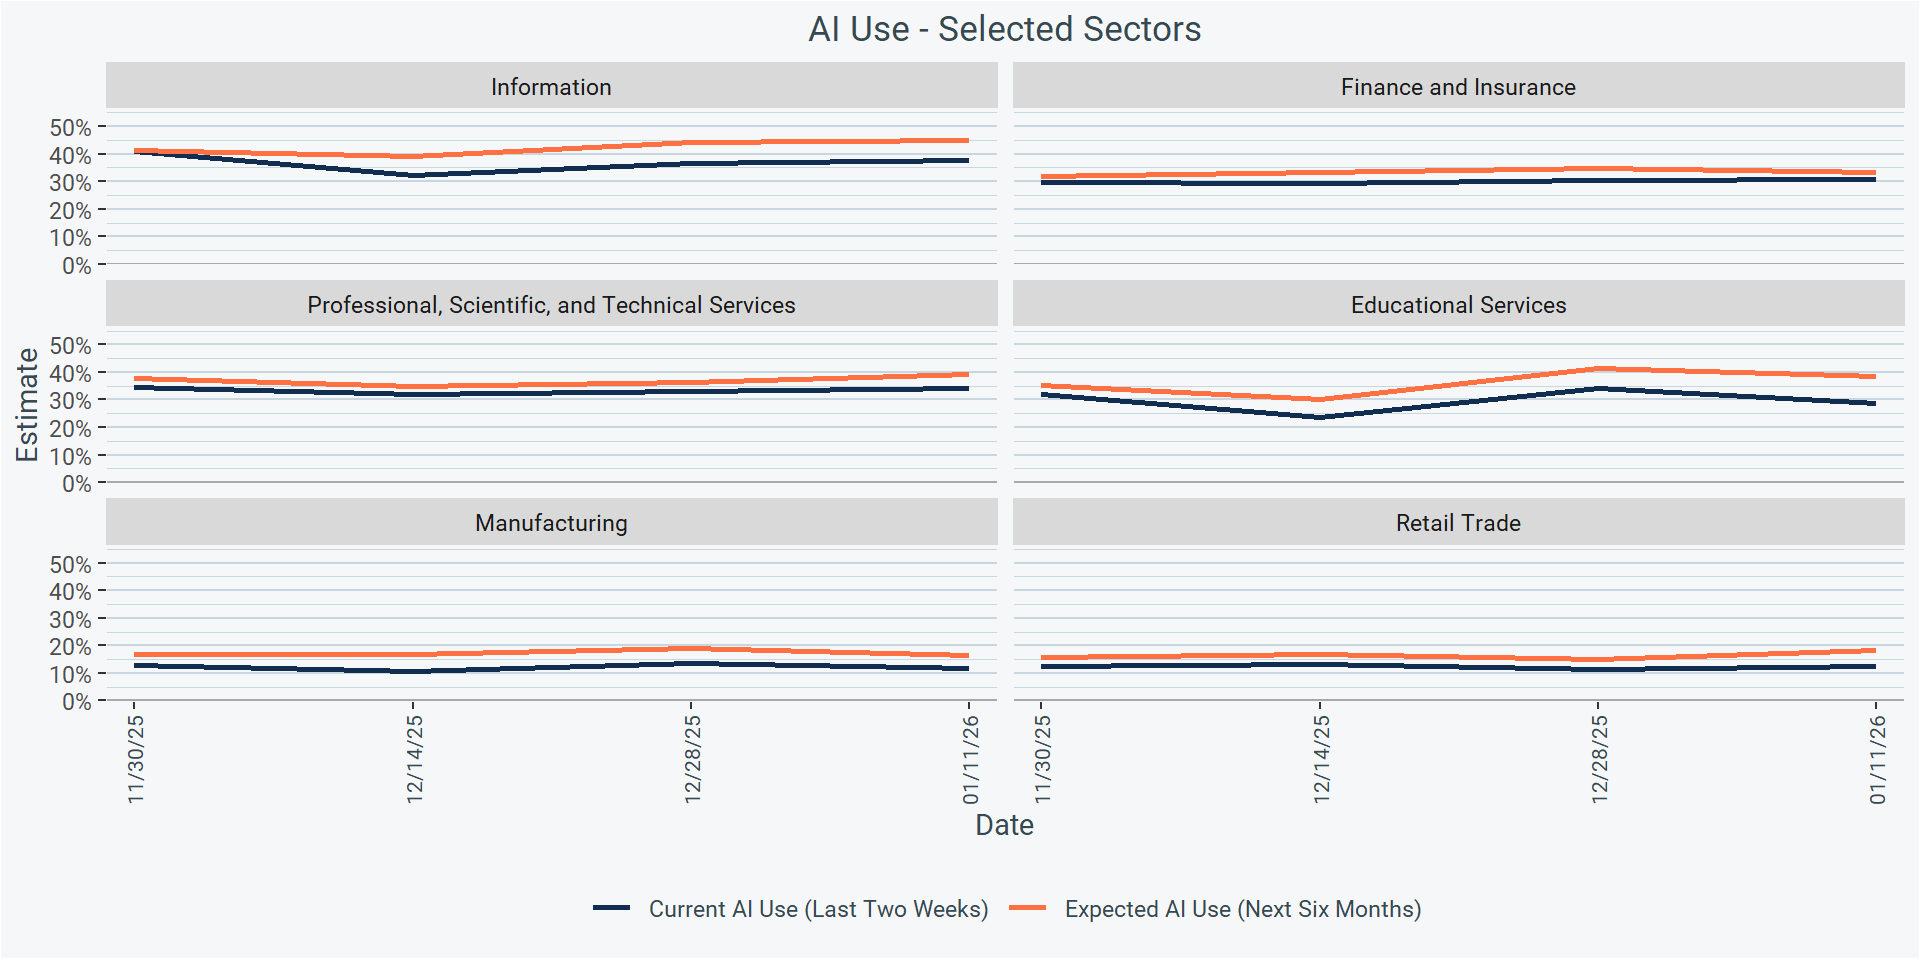Viewport: 1920px width, 960px height.
Task: Select the Manufacturing panel header
Action: pos(551,523)
